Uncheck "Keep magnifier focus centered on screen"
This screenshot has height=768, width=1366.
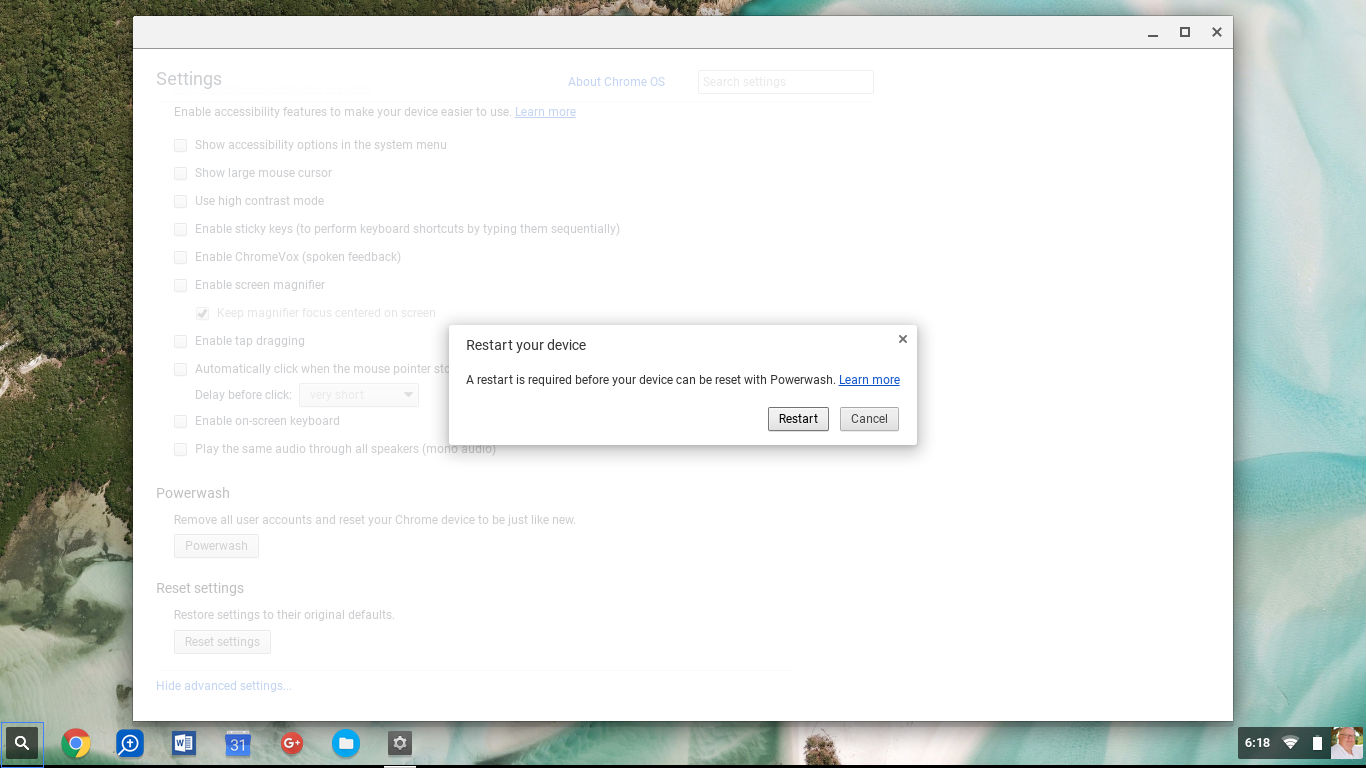(x=202, y=313)
